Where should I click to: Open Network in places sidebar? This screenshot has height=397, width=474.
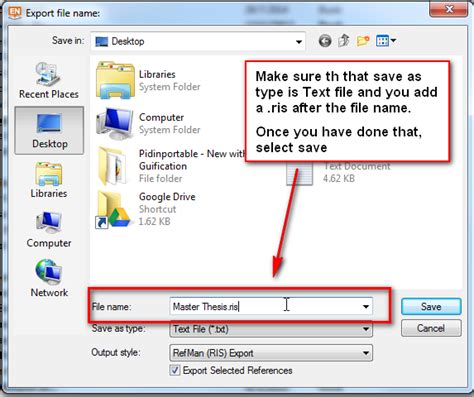point(49,278)
